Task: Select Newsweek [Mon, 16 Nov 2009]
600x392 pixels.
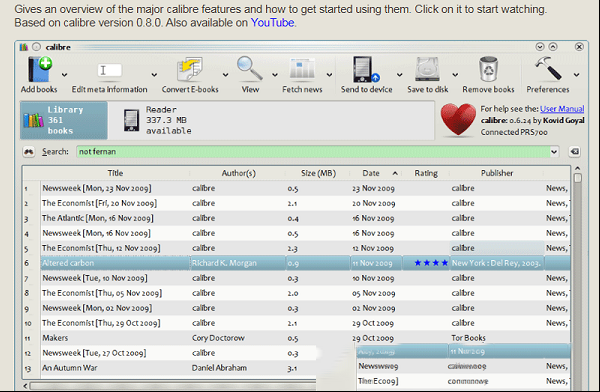Action: [x=96, y=233]
